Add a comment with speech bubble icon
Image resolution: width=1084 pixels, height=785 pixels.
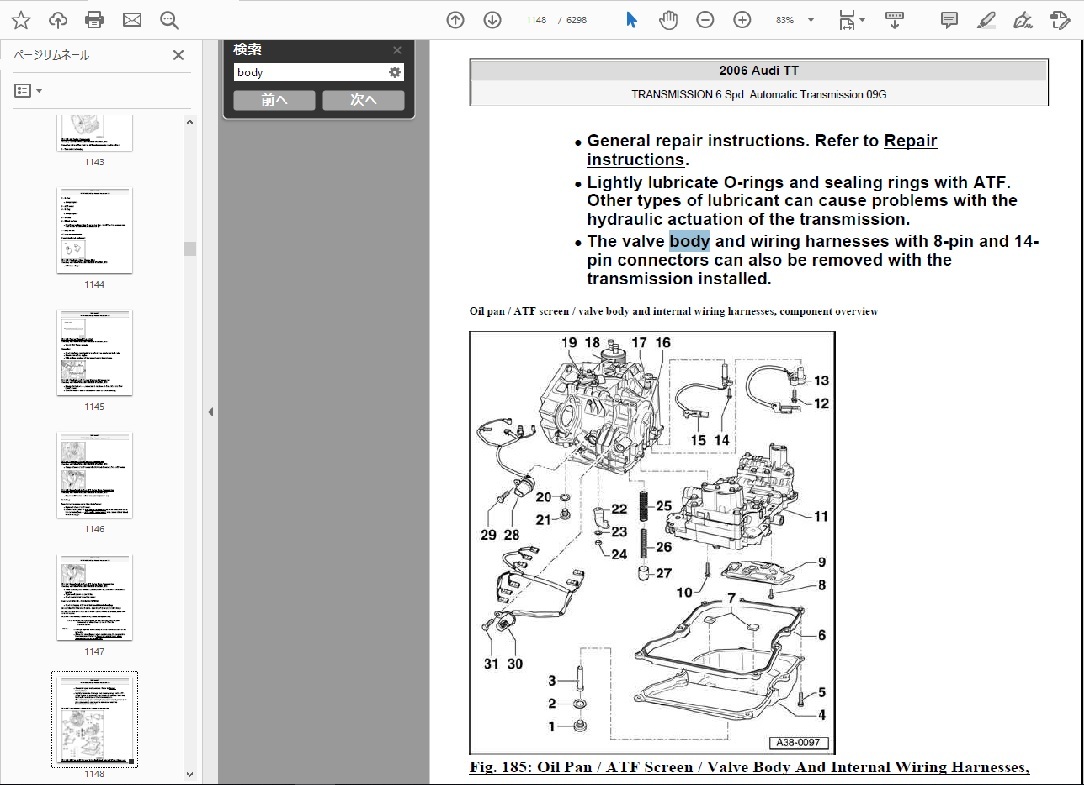point(949,20)
